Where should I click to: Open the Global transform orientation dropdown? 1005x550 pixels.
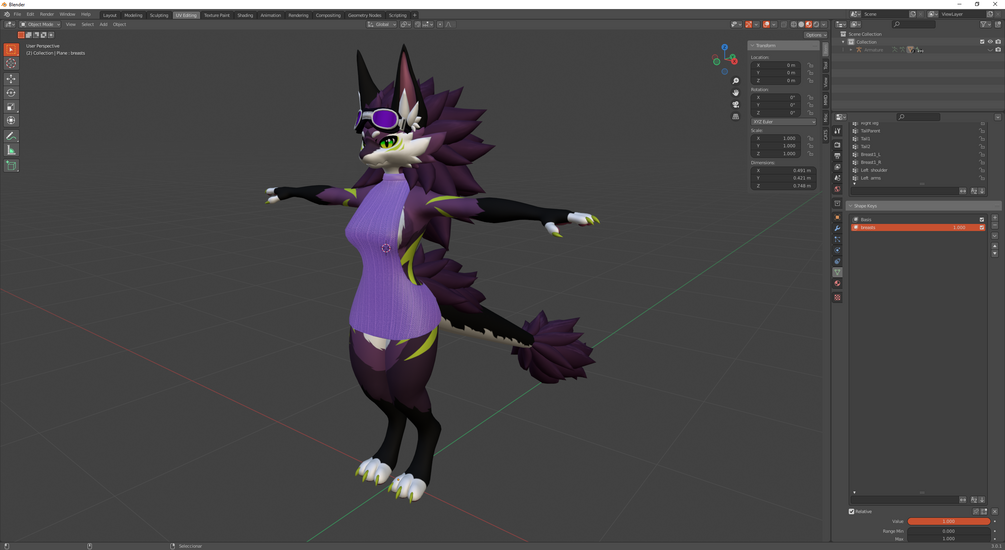coord(381,24)
